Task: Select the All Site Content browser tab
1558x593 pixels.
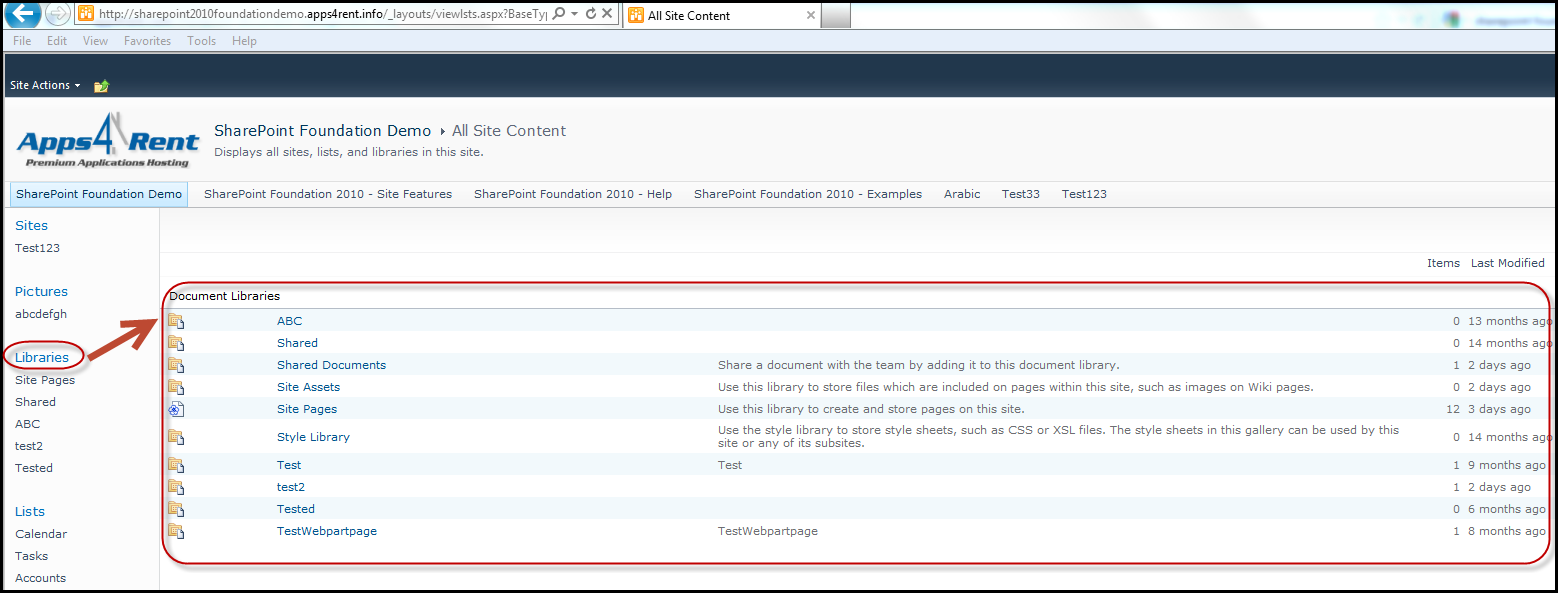Action: (x=722, y=15)
